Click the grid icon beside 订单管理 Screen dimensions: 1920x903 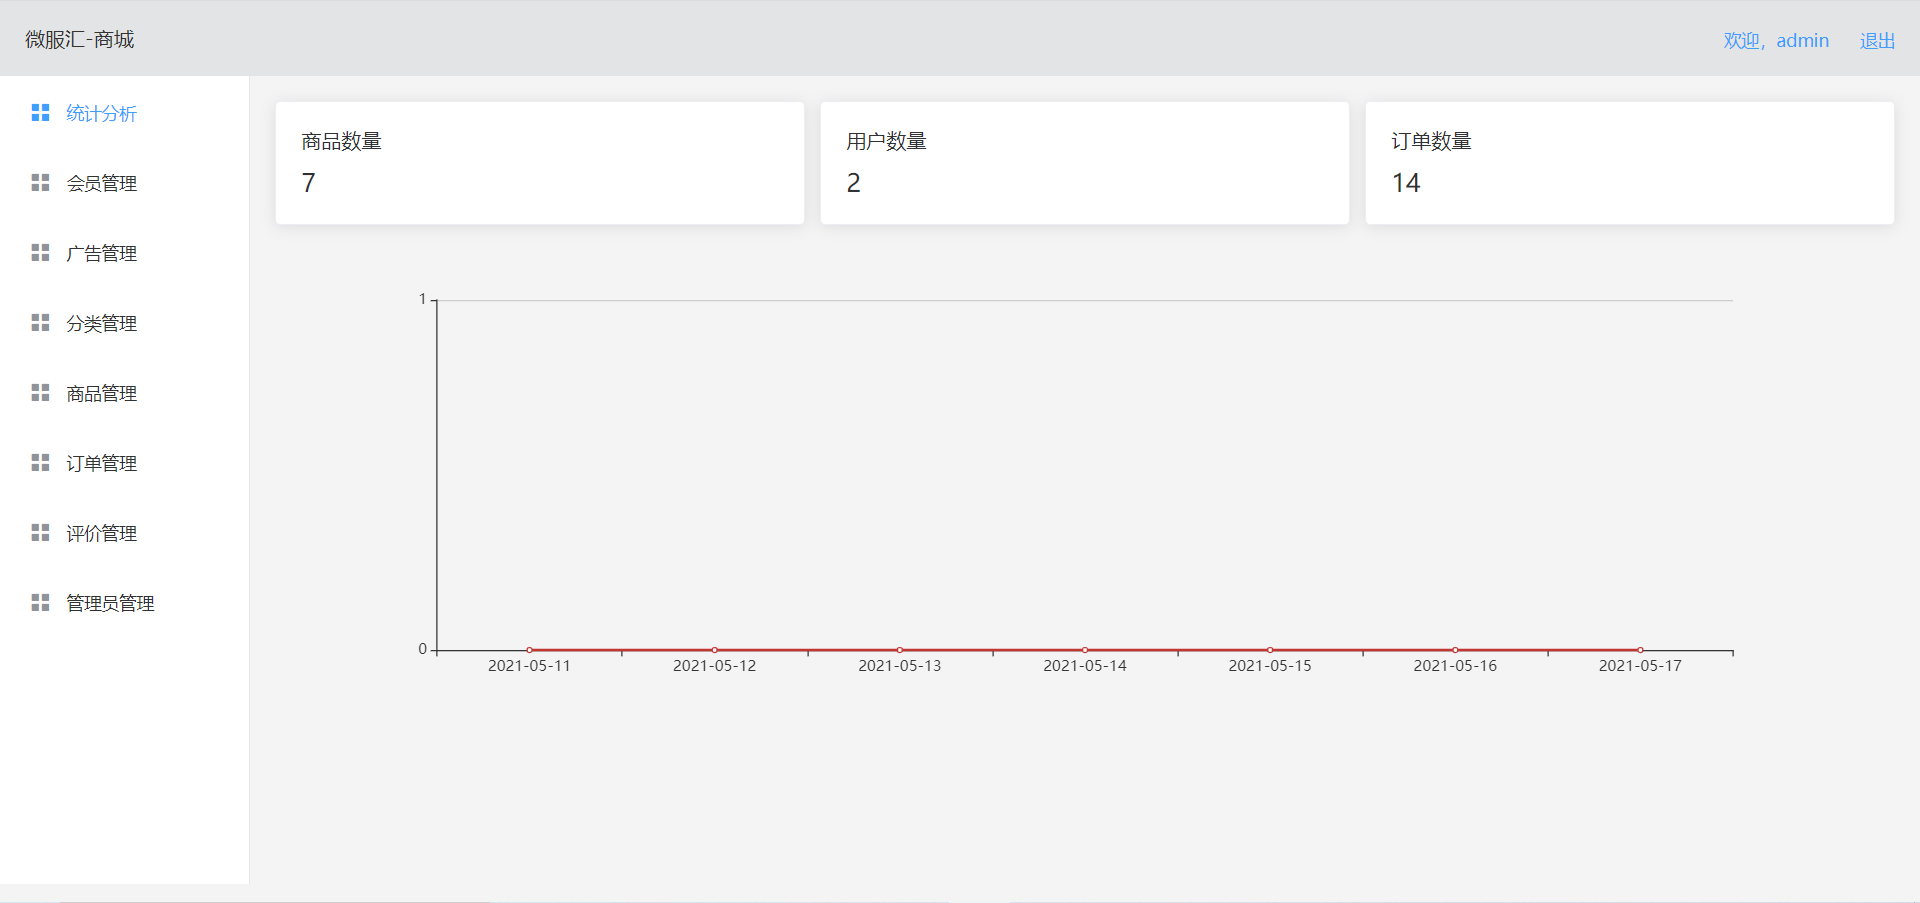[40, 463]
